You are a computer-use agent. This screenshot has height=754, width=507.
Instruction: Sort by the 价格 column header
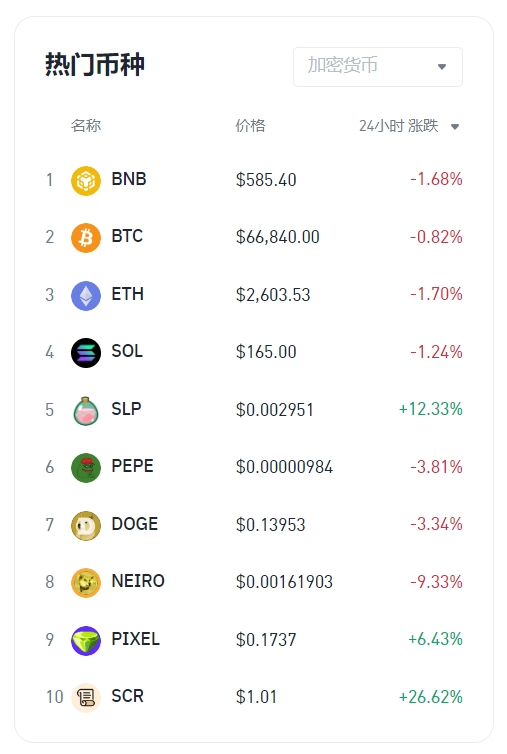[250, 126]
